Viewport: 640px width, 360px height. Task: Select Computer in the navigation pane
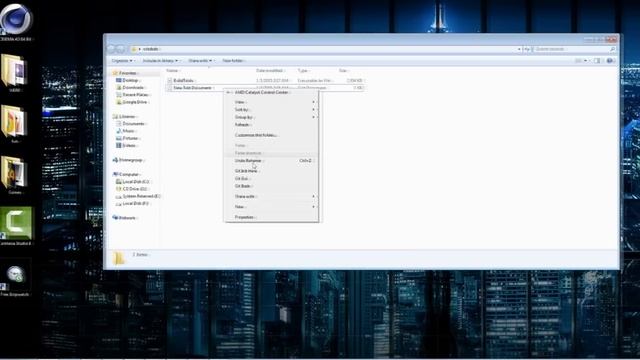[x=126, y=174]
